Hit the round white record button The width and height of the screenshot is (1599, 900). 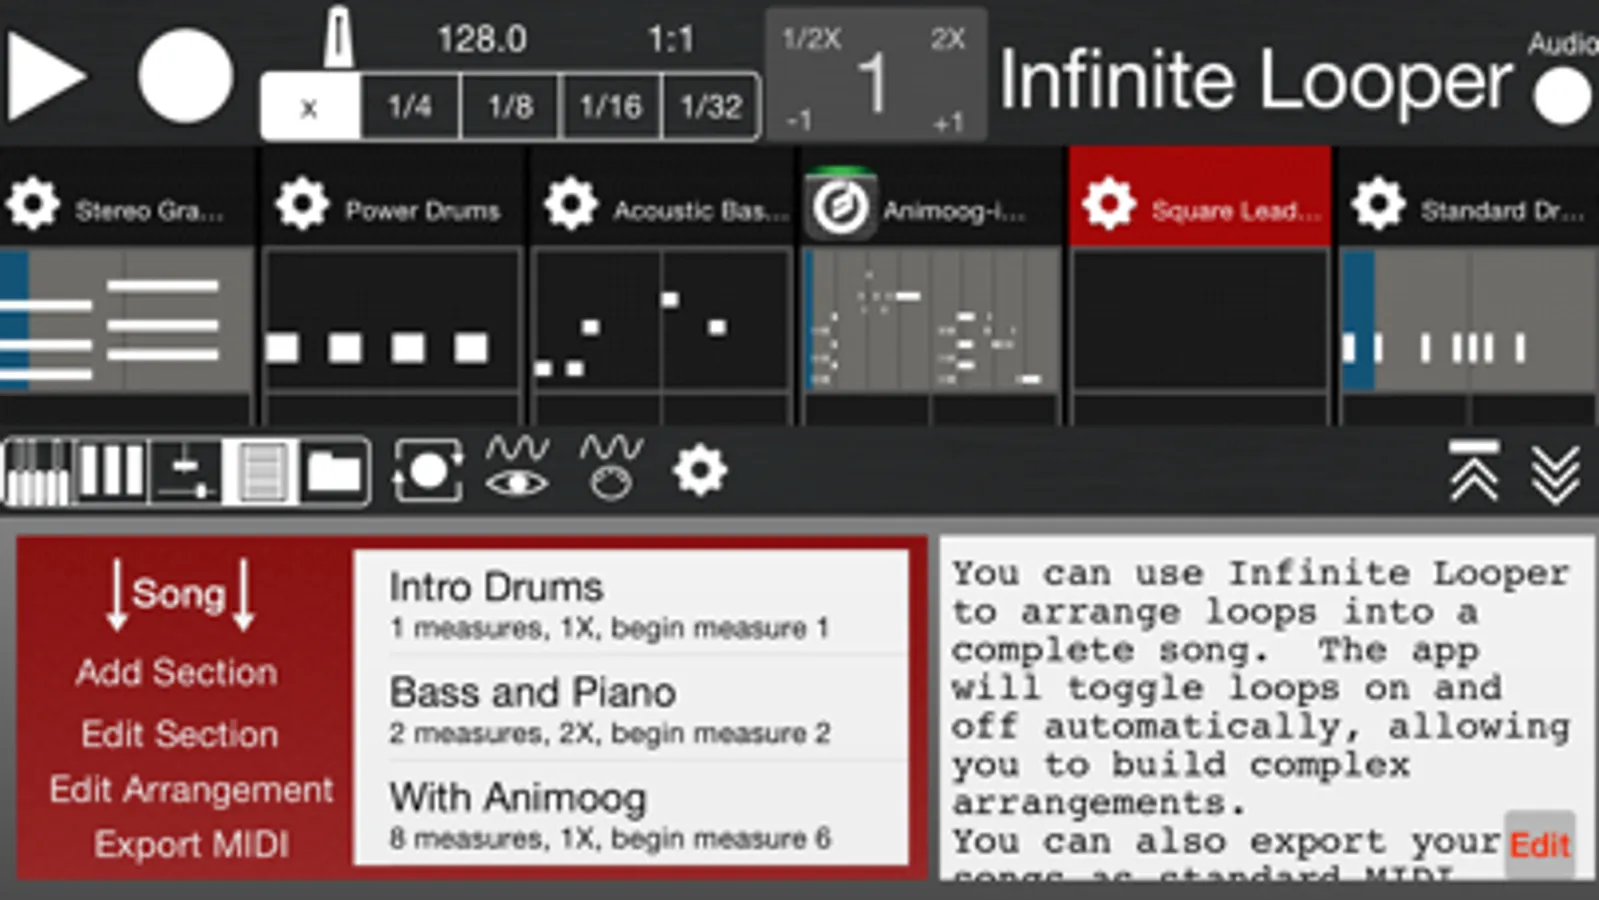[x=185, y=77]
